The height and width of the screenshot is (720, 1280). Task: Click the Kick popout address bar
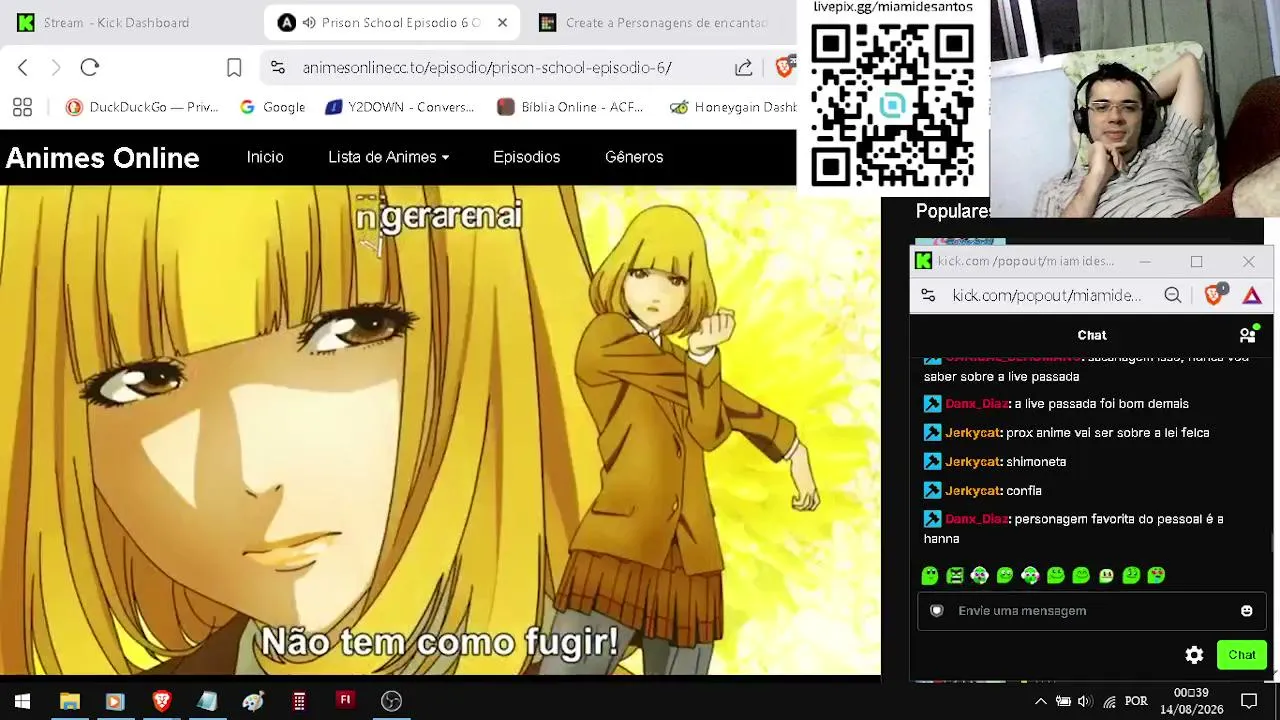tap(1046, 295)
